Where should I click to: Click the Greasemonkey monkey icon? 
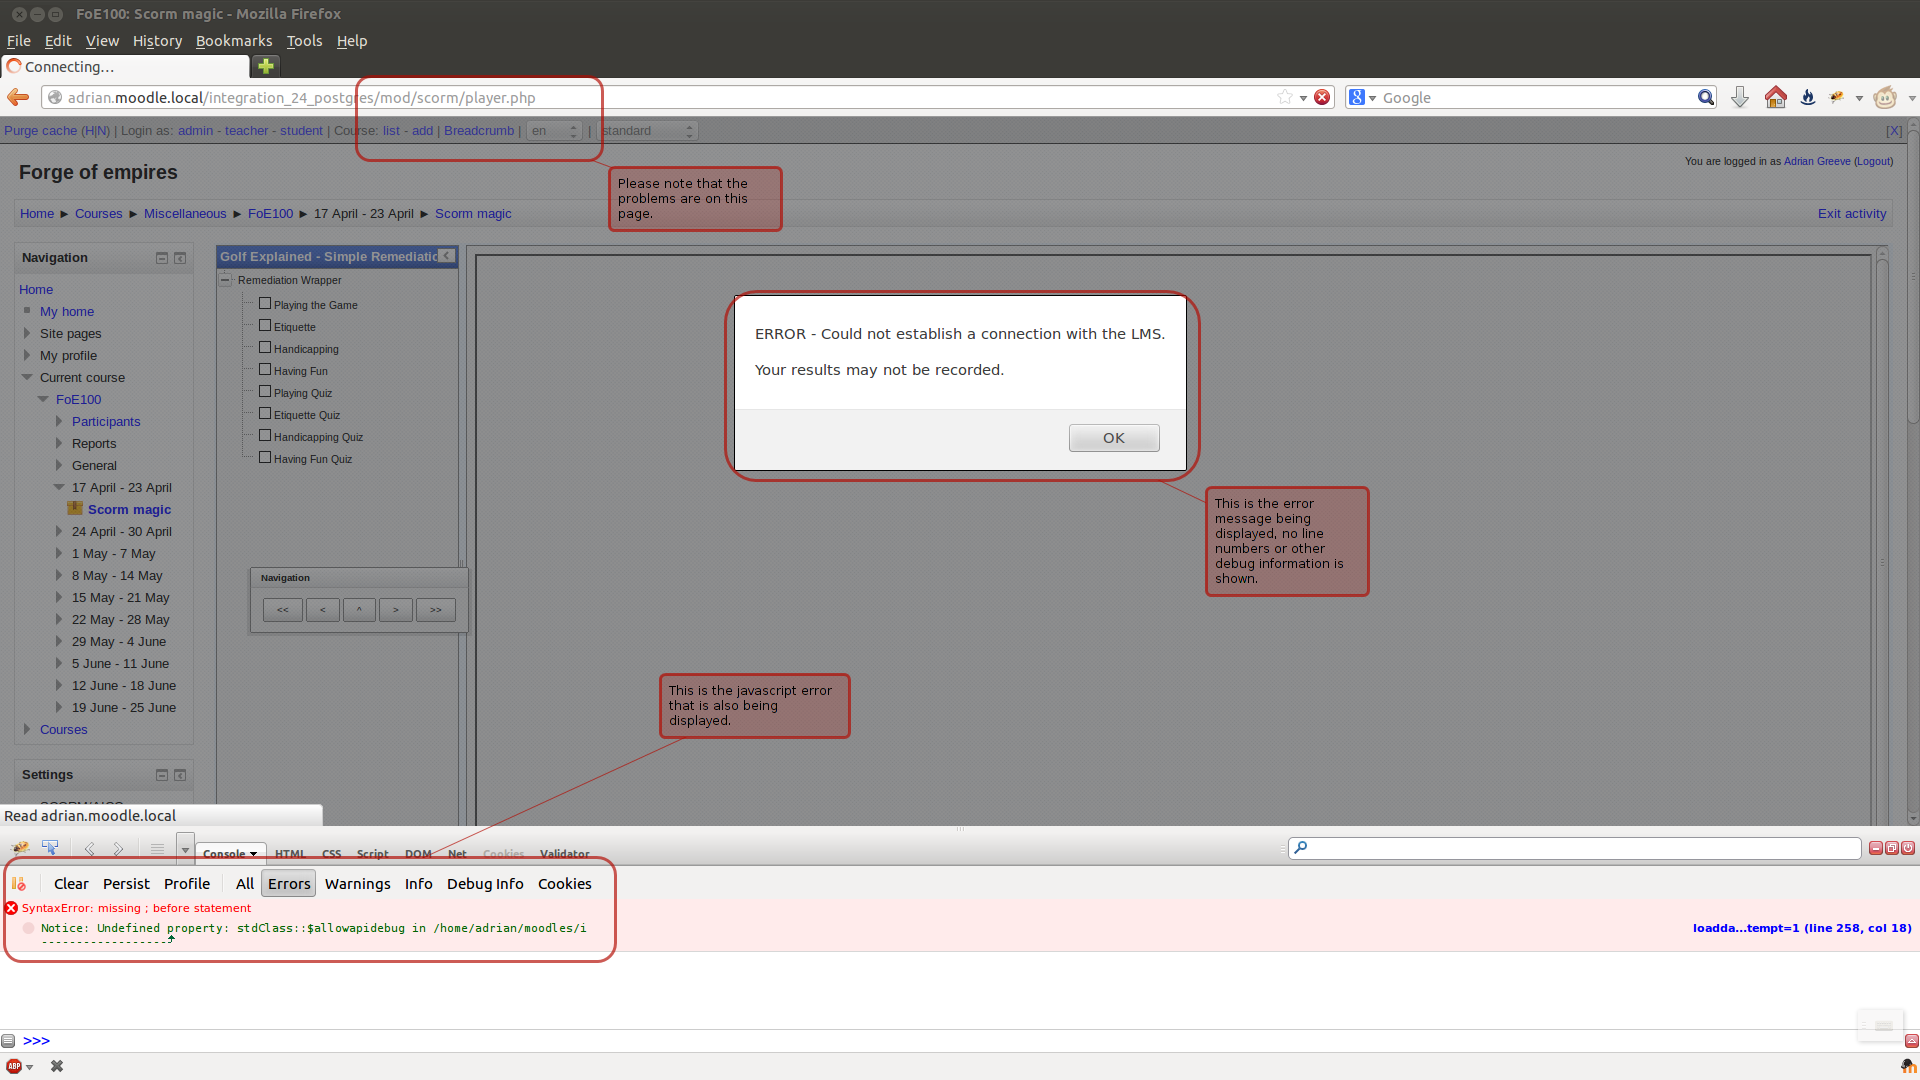click(1885, 97)
